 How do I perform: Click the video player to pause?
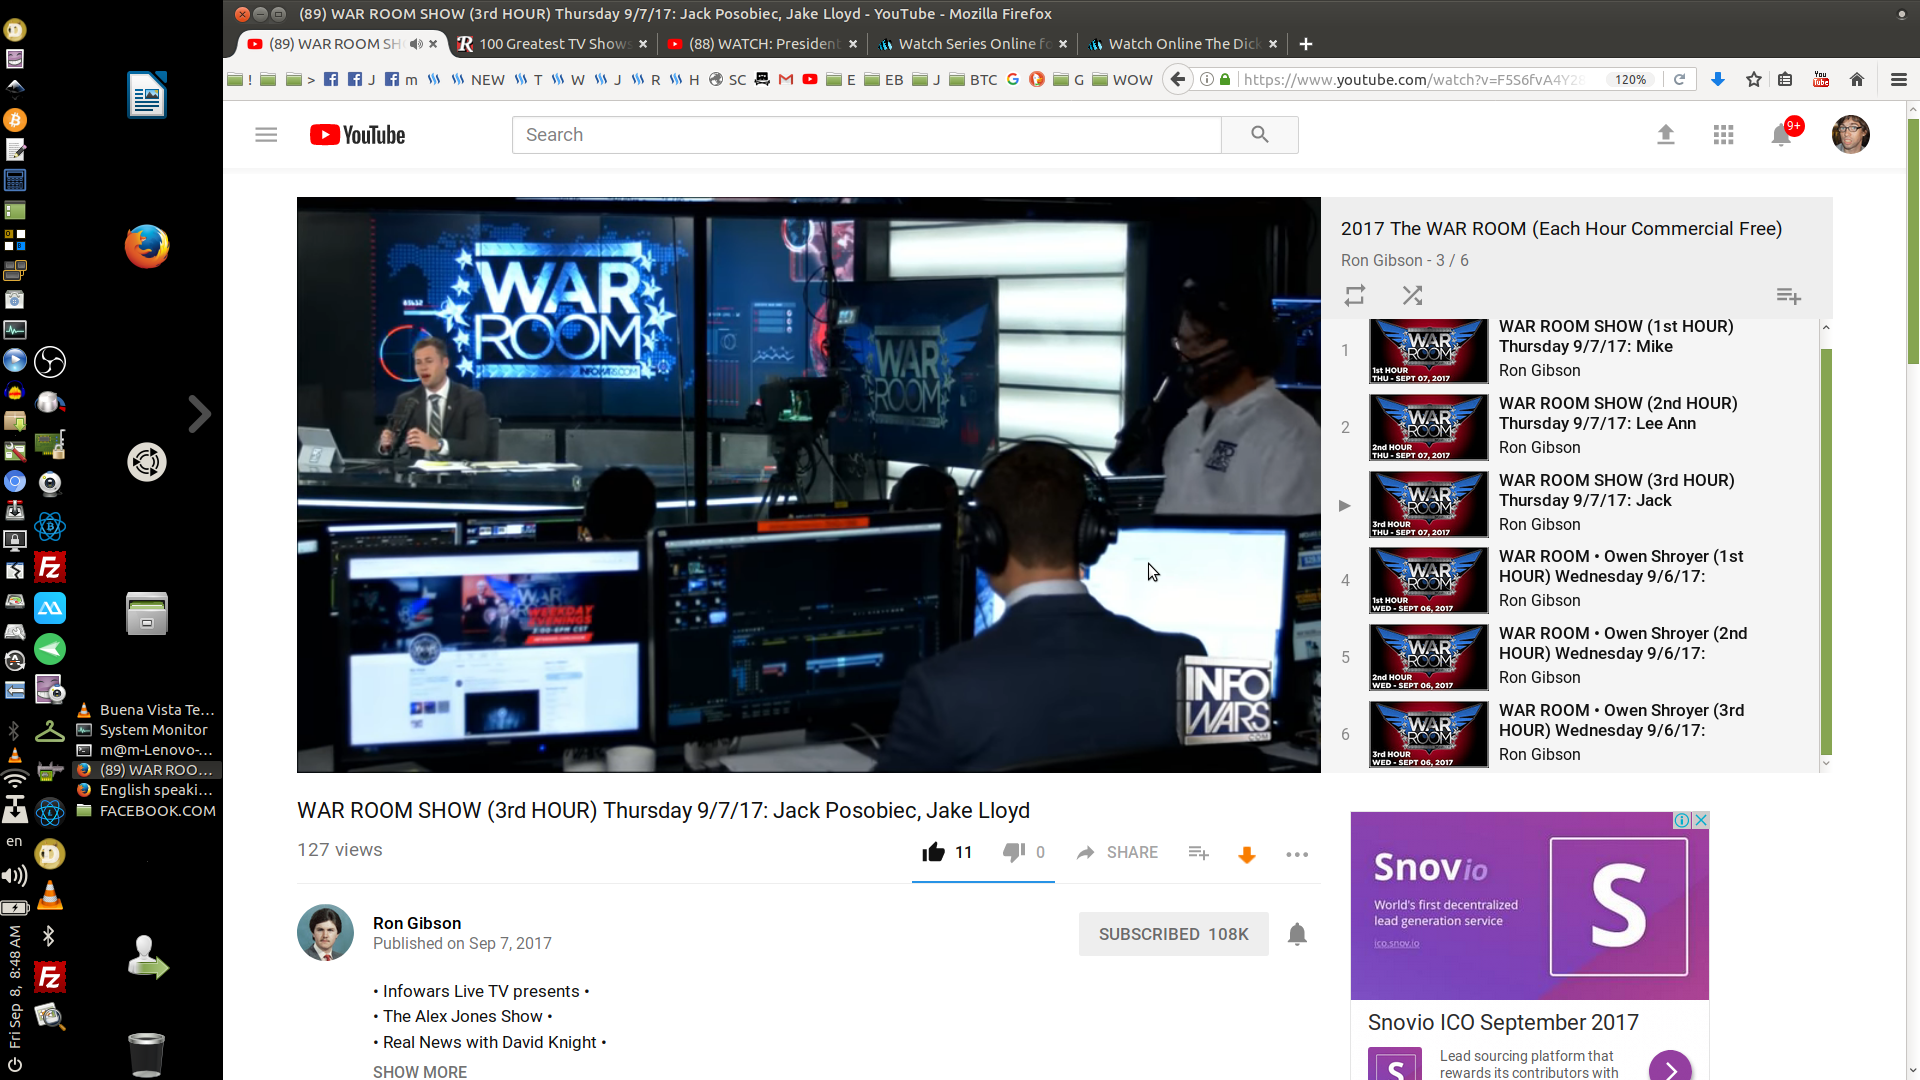[808, 484]
